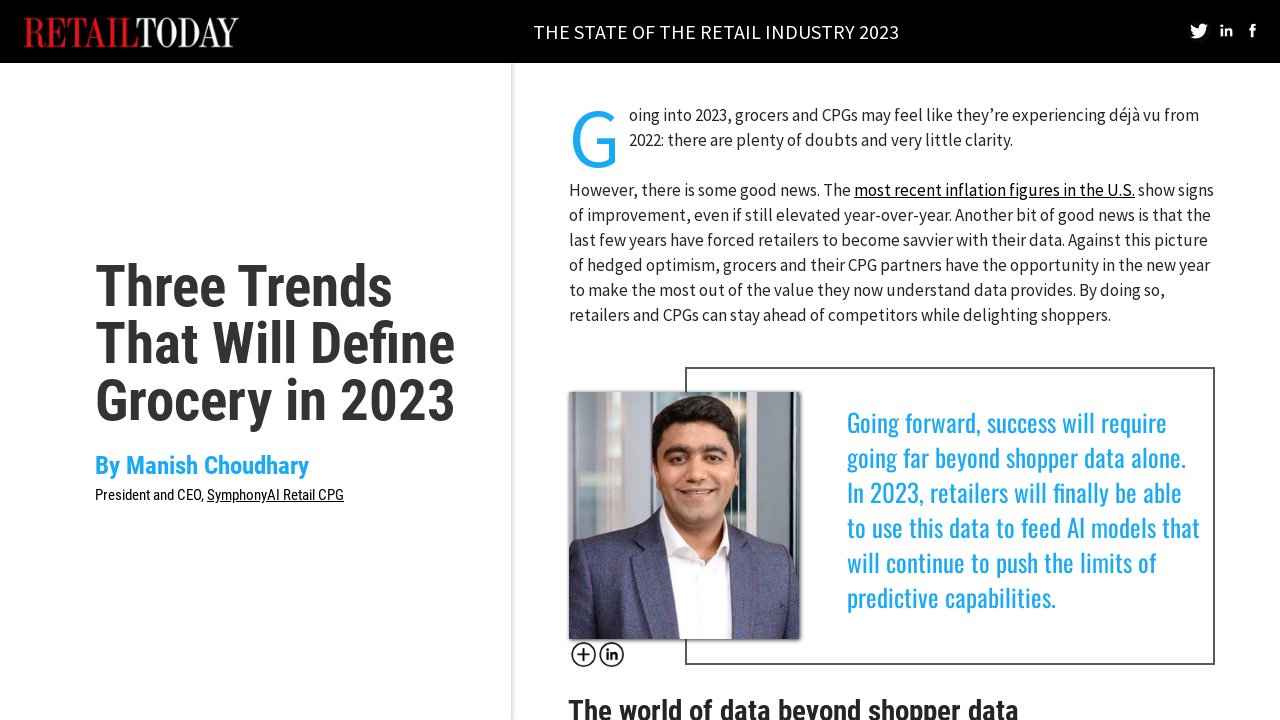Toggle the header social bar Twitter share
Viewport: 1280px width, 720px height.
click(x=1198, y=31)
